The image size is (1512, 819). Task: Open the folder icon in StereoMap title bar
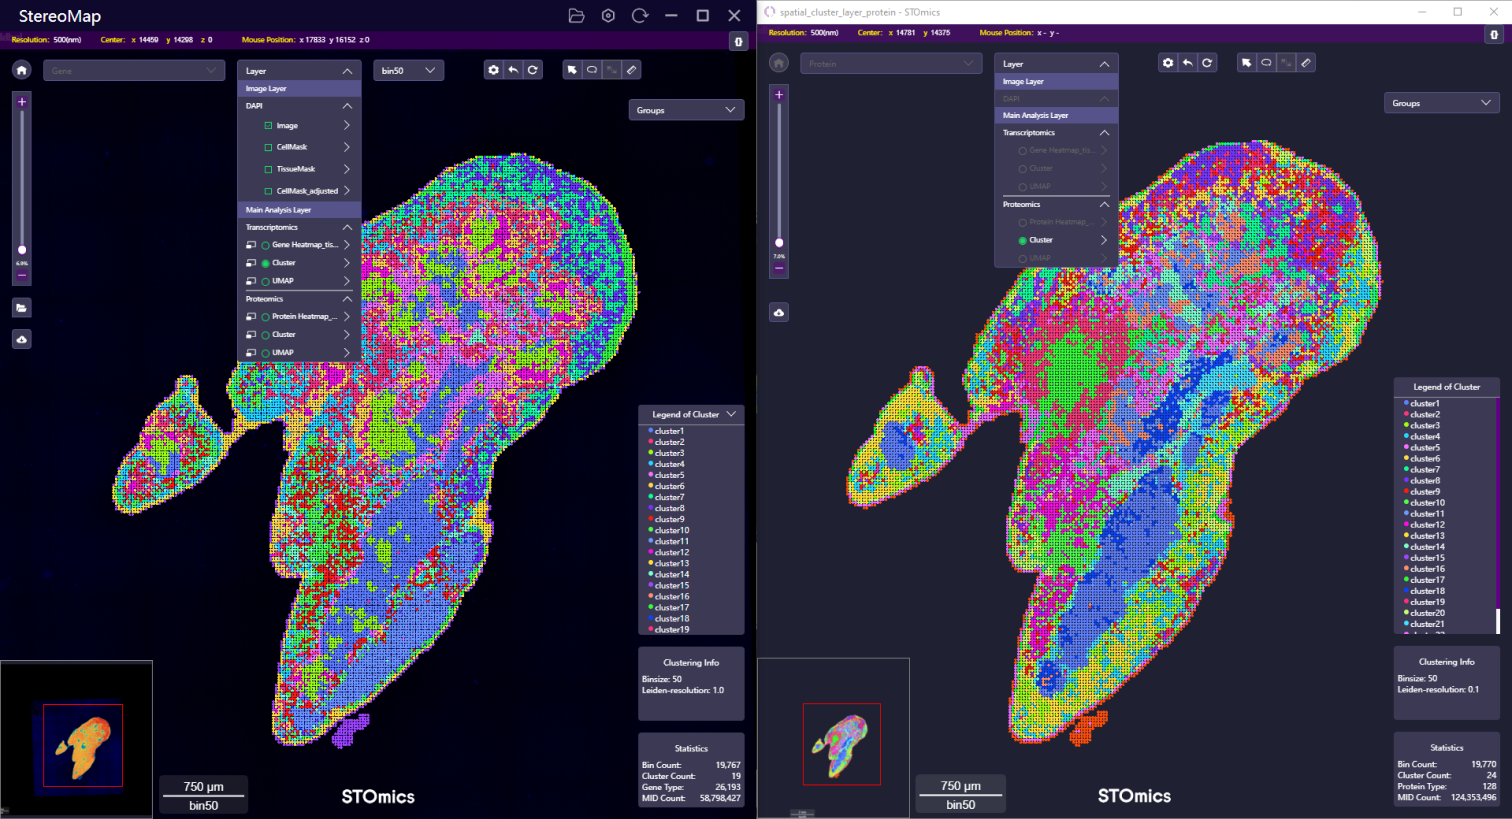click(x=576, y=16)
